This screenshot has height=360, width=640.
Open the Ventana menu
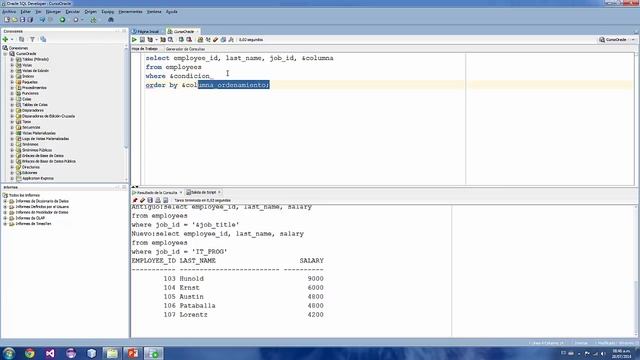tap(154, 11)
